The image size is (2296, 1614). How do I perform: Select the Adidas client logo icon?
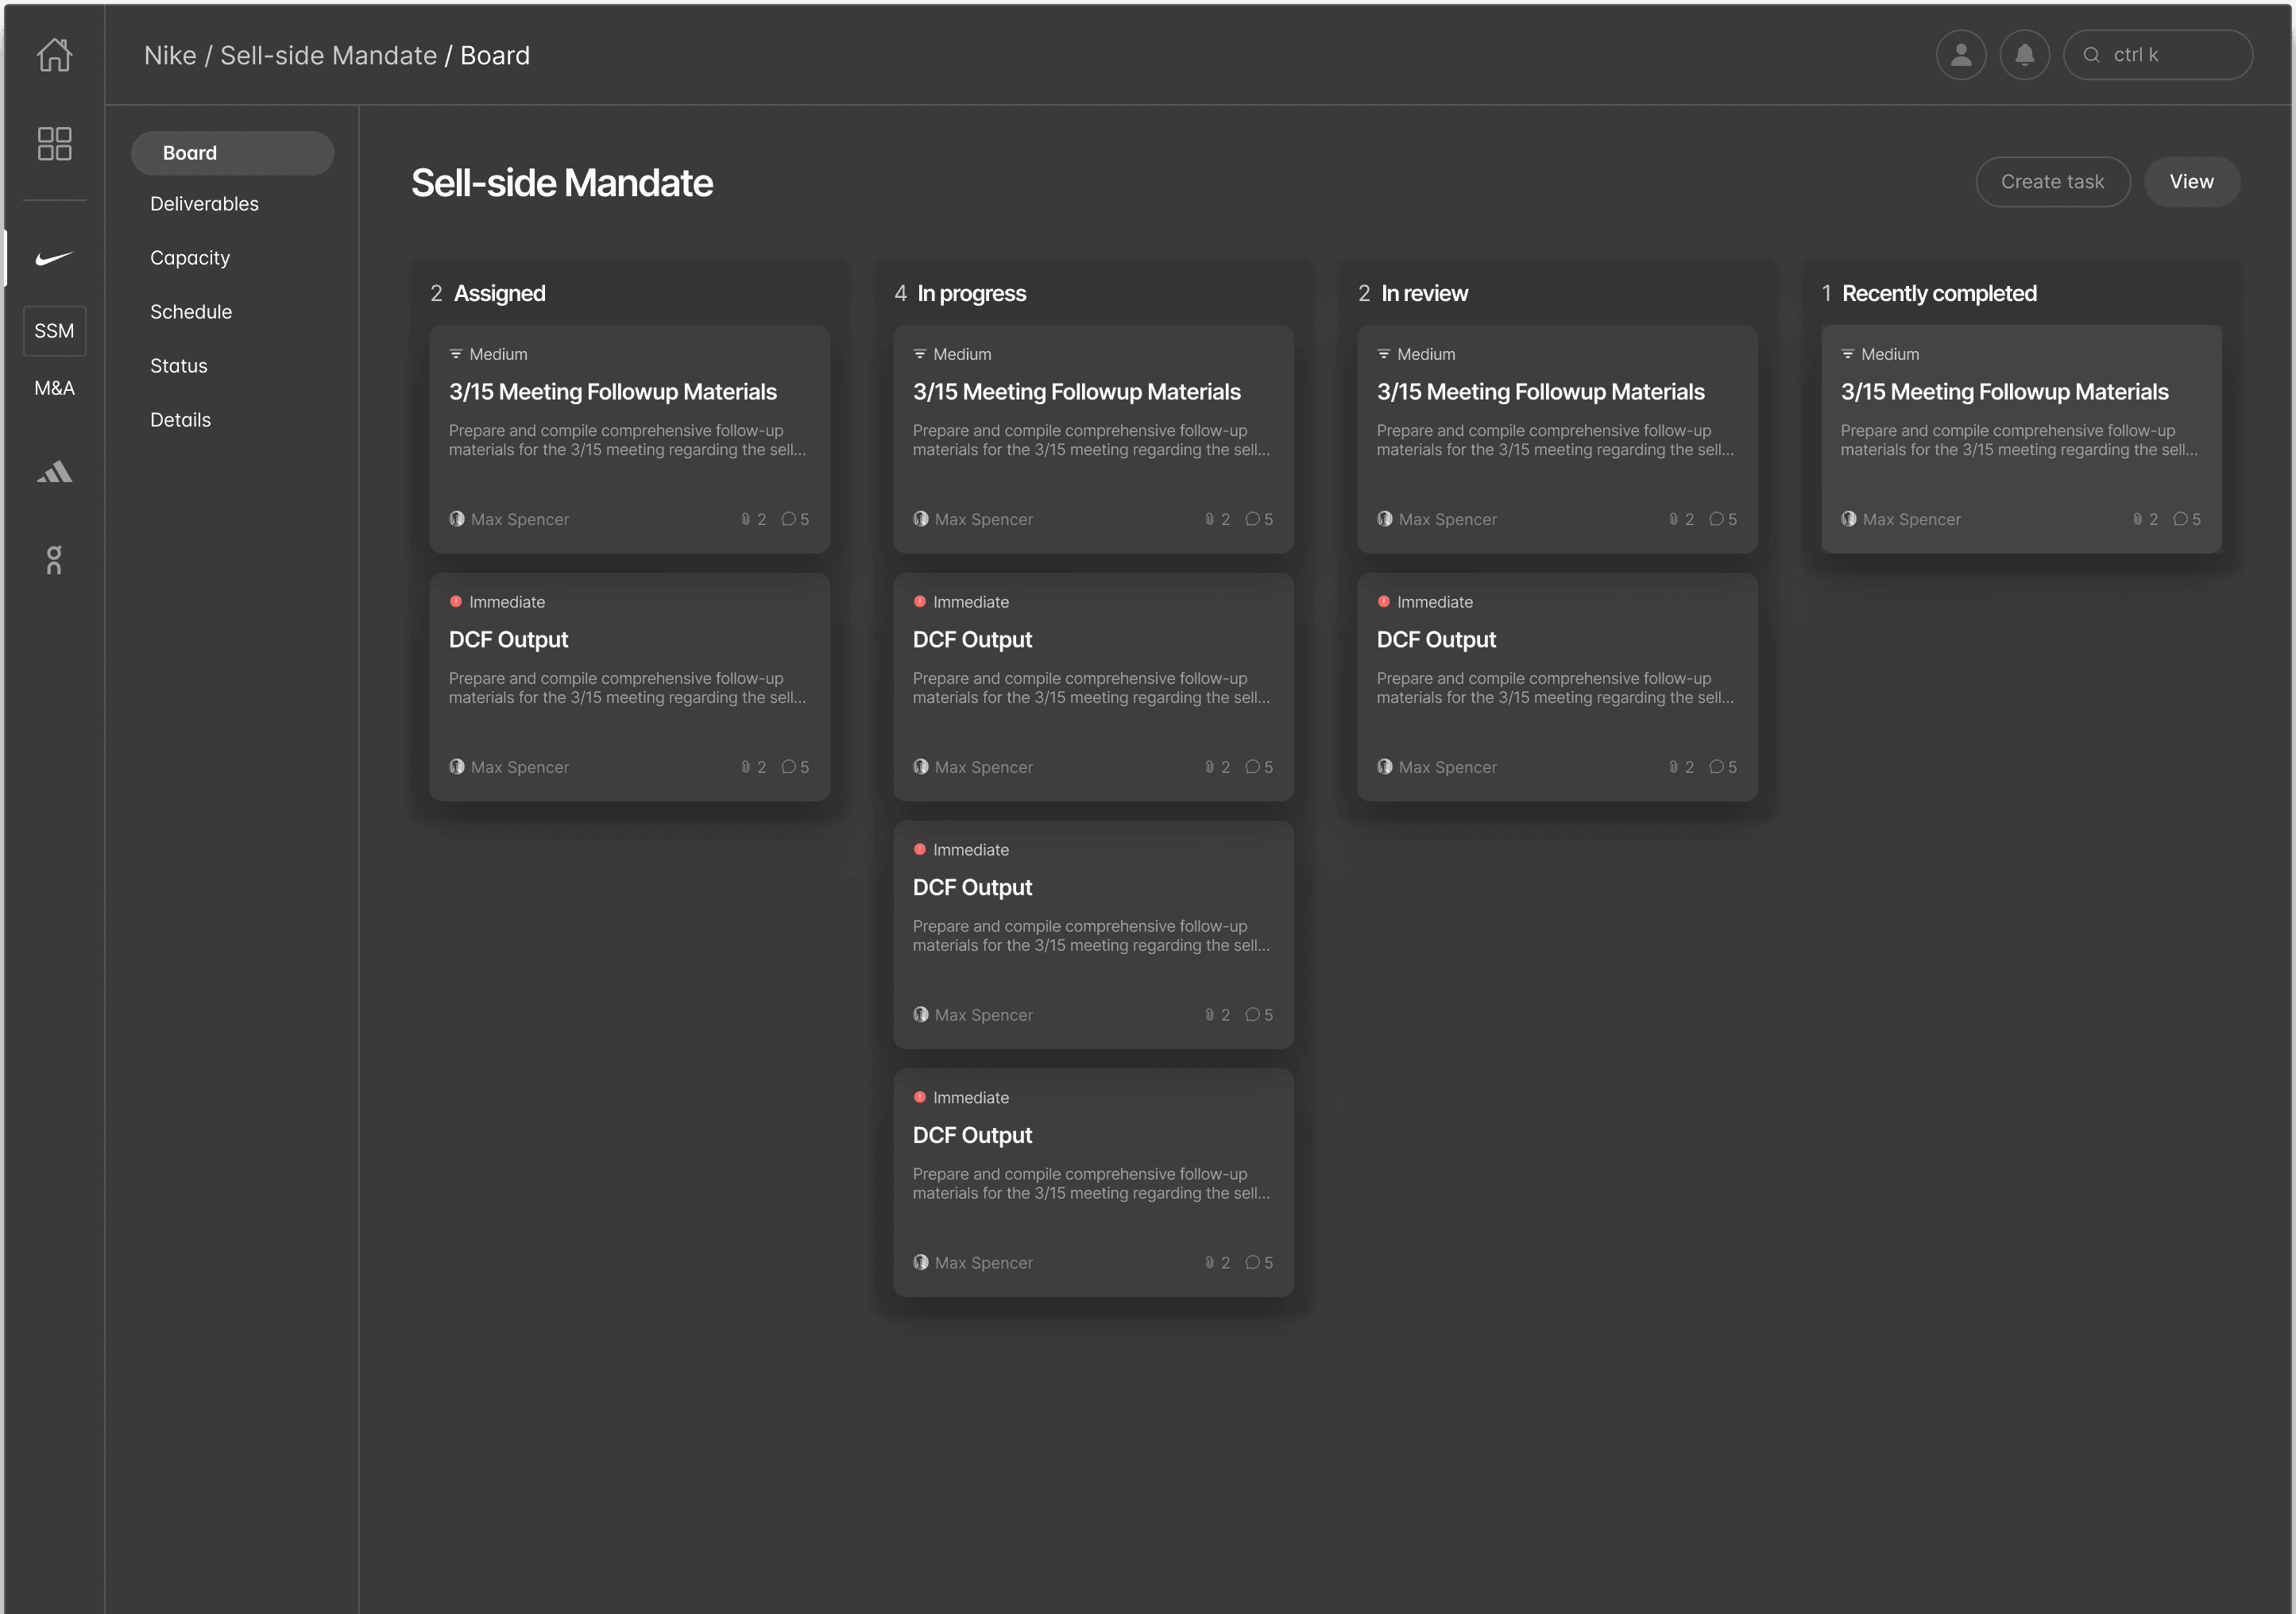pos(54,472)
